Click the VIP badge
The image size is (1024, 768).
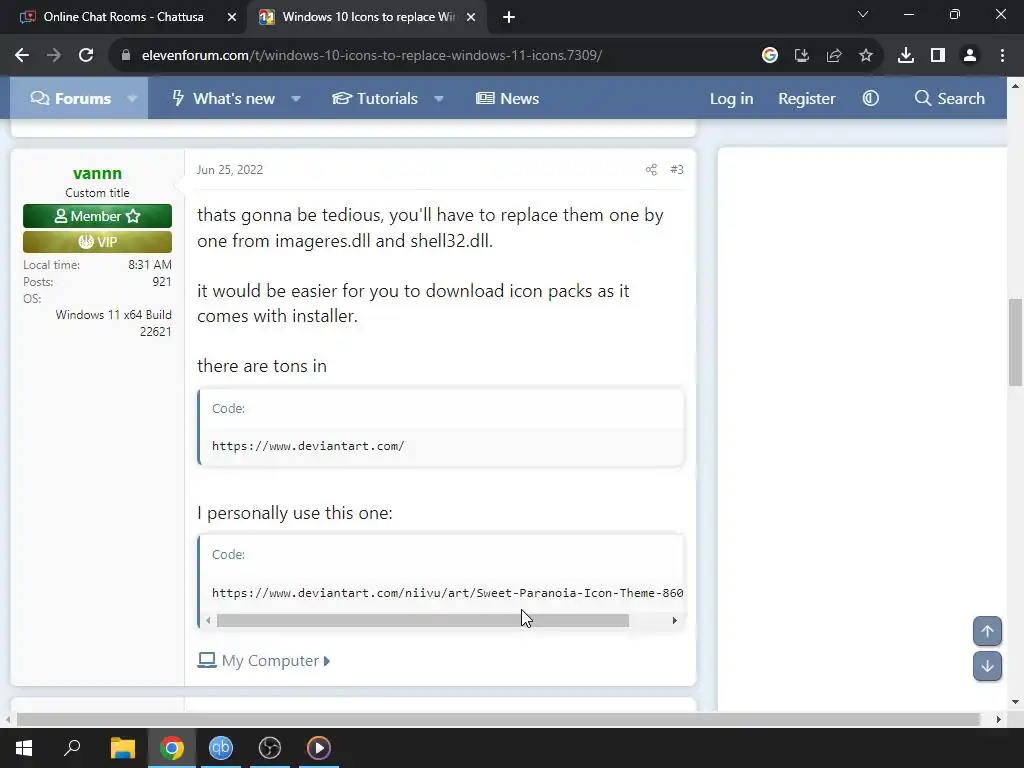click(97, 242)
